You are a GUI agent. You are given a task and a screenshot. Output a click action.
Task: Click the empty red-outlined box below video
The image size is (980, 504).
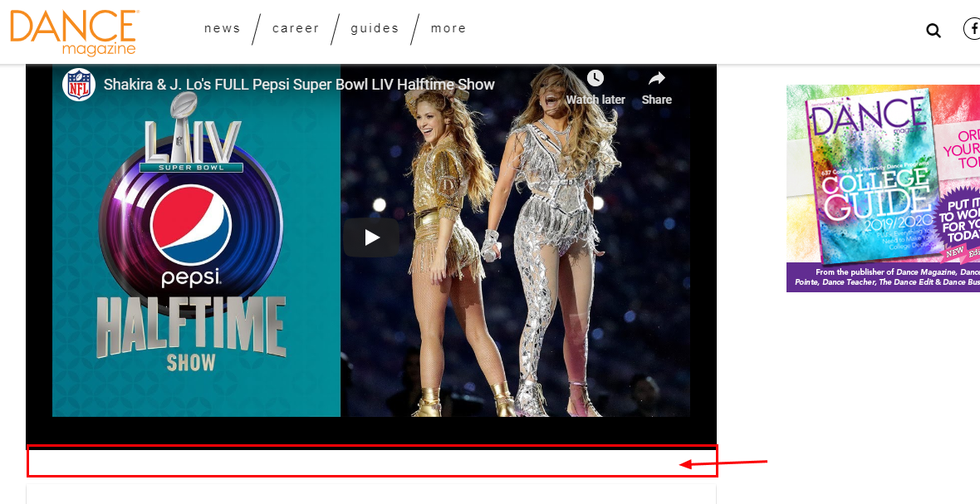tap(371, 461)
